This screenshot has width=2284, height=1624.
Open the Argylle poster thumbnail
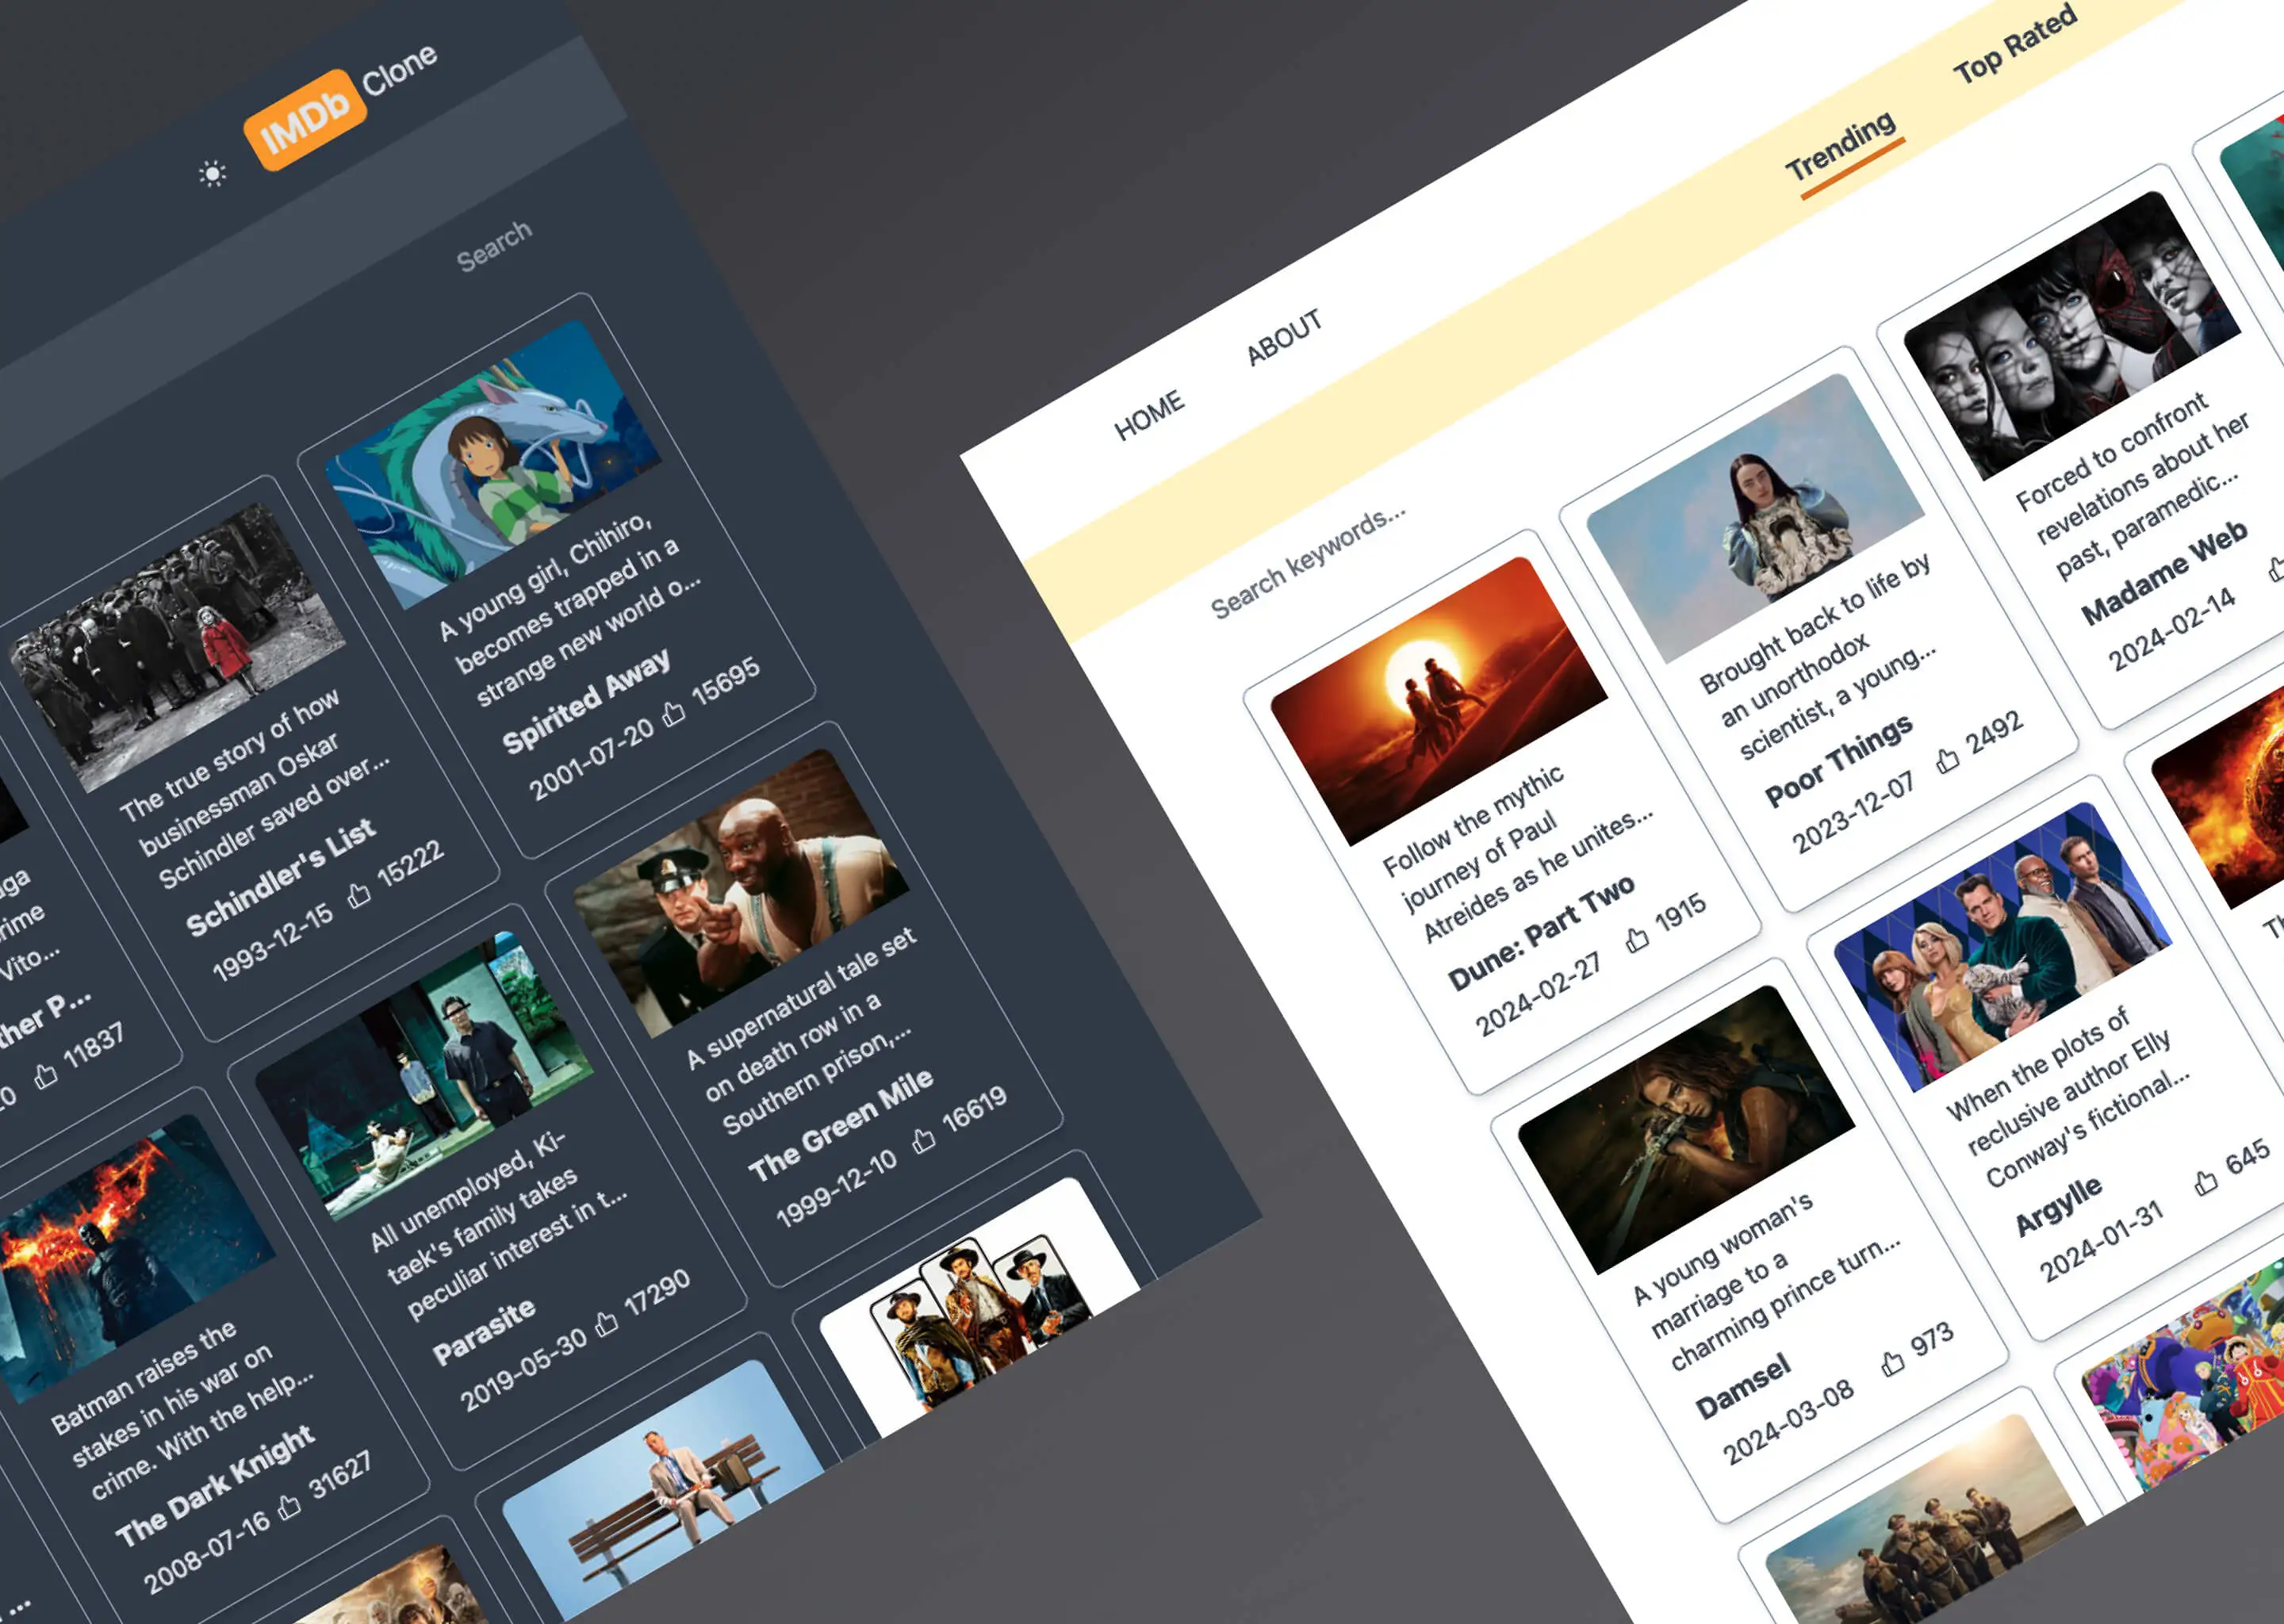pos(2003,947)
